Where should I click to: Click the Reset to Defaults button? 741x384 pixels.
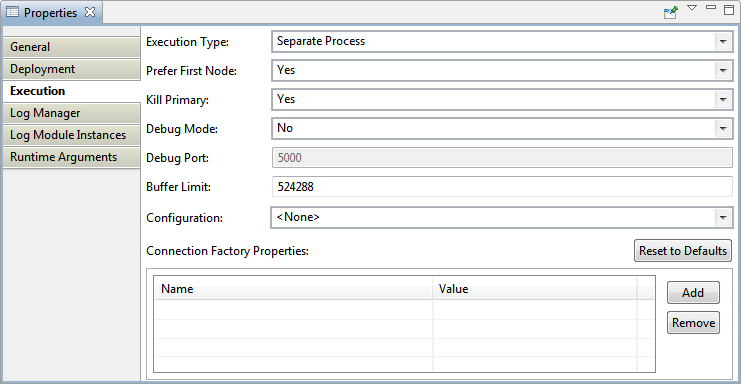pos(683,251)
